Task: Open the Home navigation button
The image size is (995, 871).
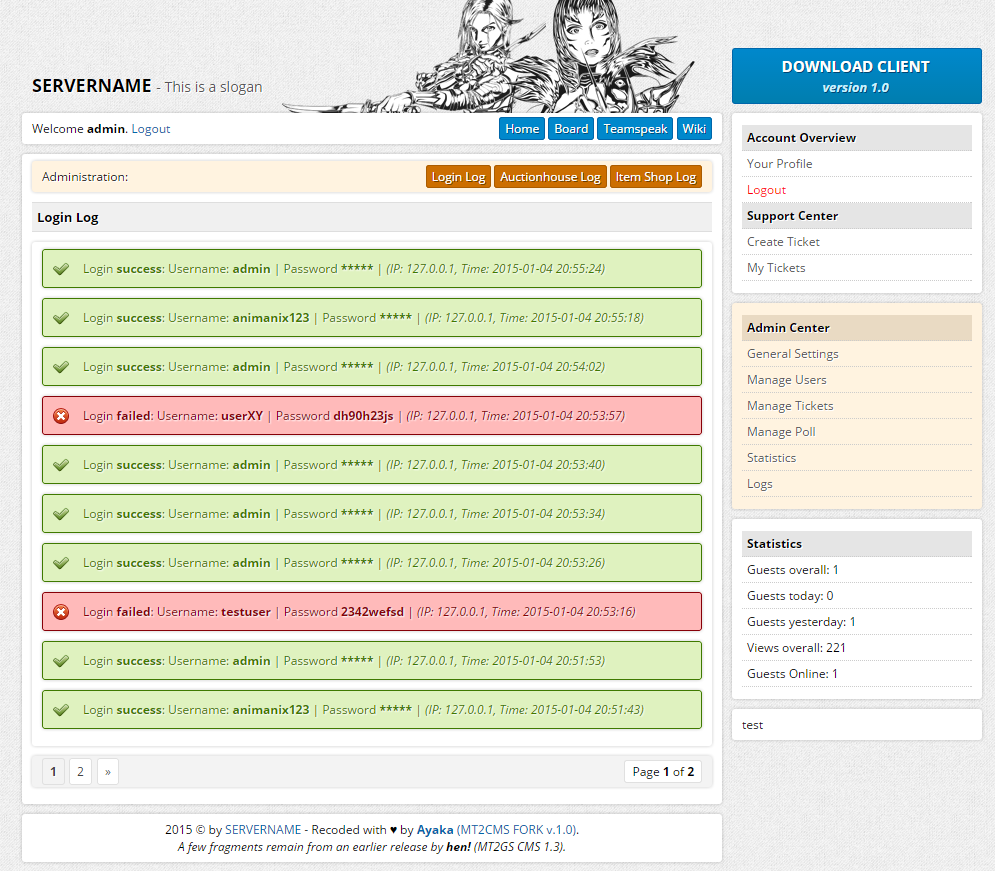Action: coord(522,129)
